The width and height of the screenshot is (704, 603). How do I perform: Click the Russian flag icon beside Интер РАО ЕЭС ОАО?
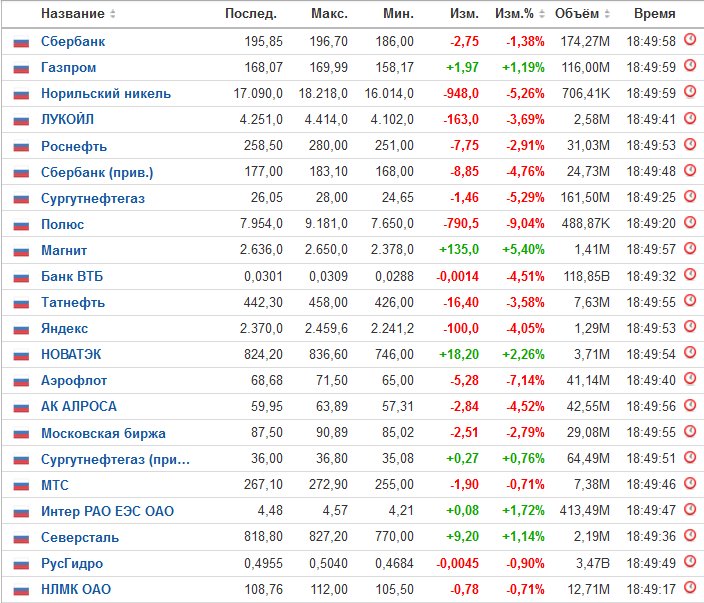(x=21, y=512)
